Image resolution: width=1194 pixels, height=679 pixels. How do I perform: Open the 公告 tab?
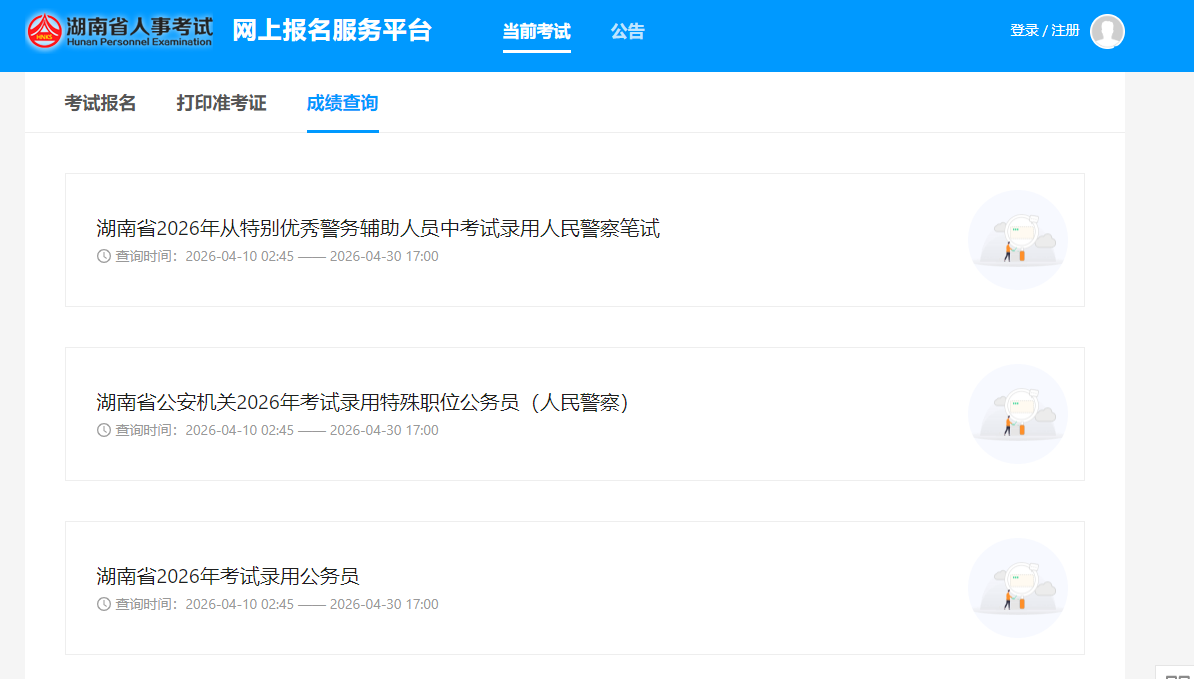[627, 31]
